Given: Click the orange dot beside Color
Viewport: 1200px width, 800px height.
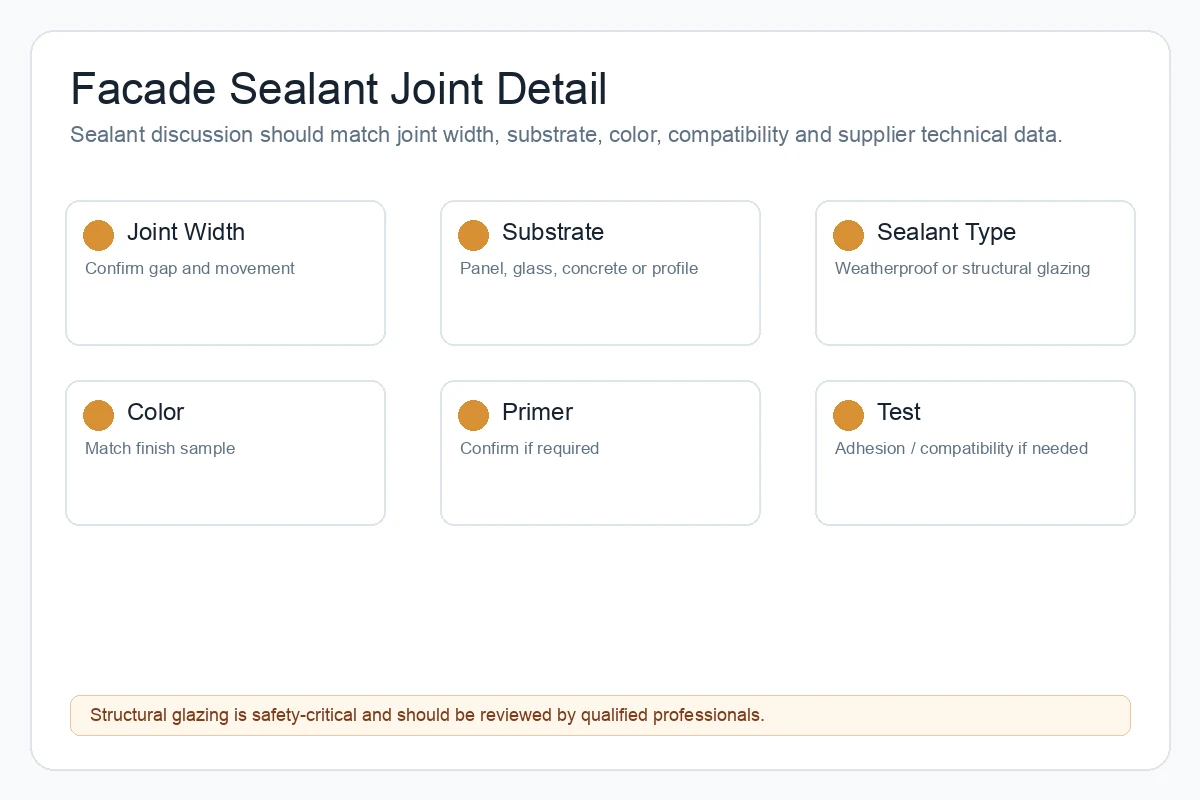Looking at the screenshot, I should click(98, 415).
